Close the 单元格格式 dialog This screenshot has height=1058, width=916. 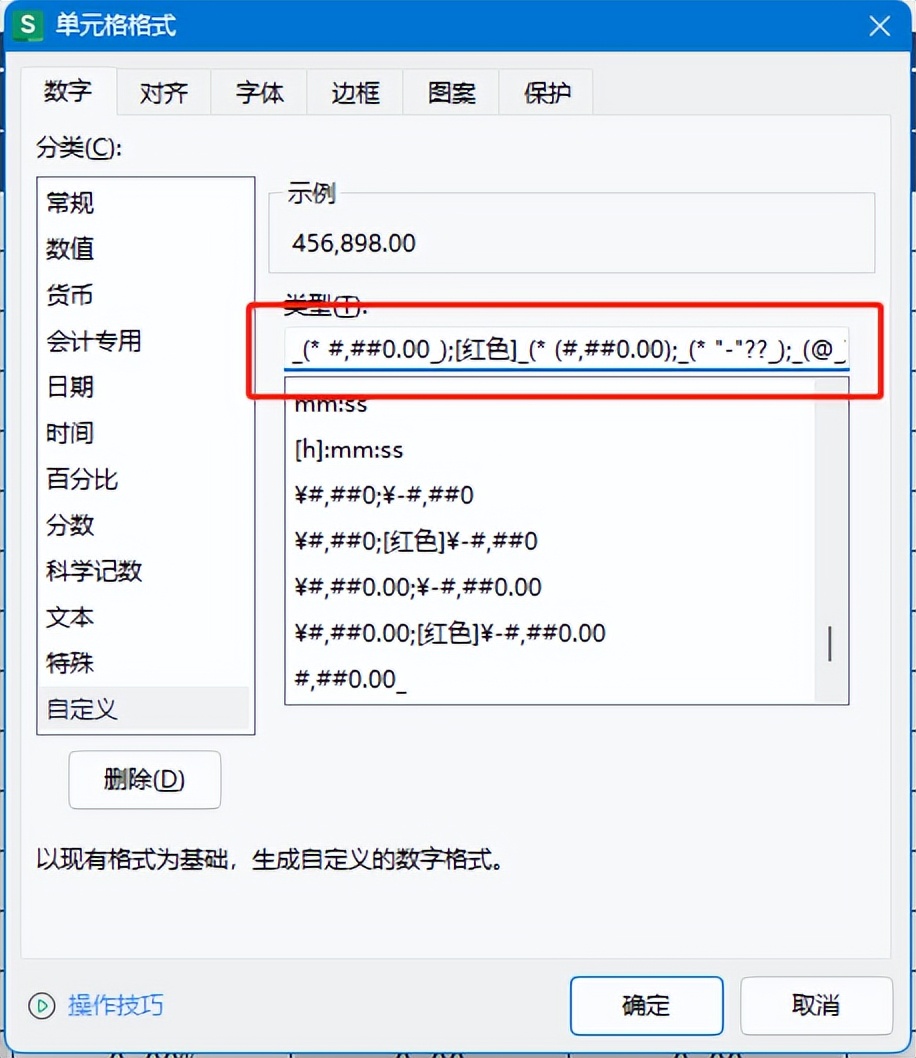click(x=879, y=26)
